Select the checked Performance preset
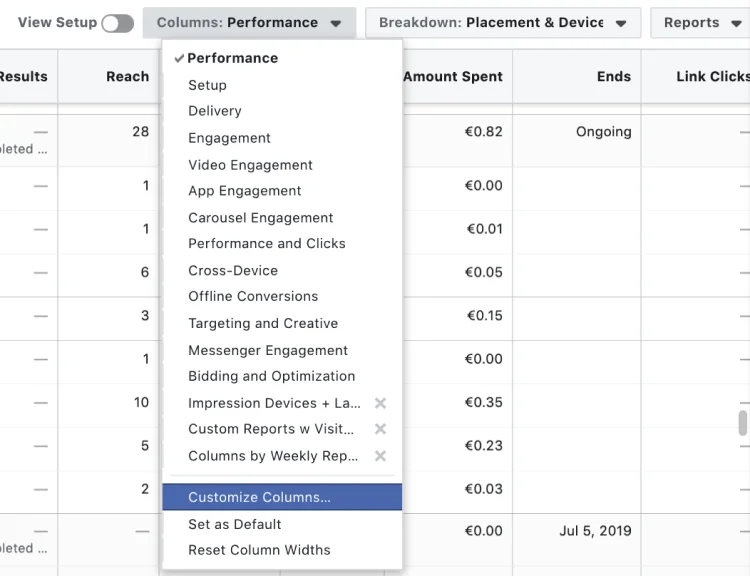The image size is (750, 577). point(233,58)
